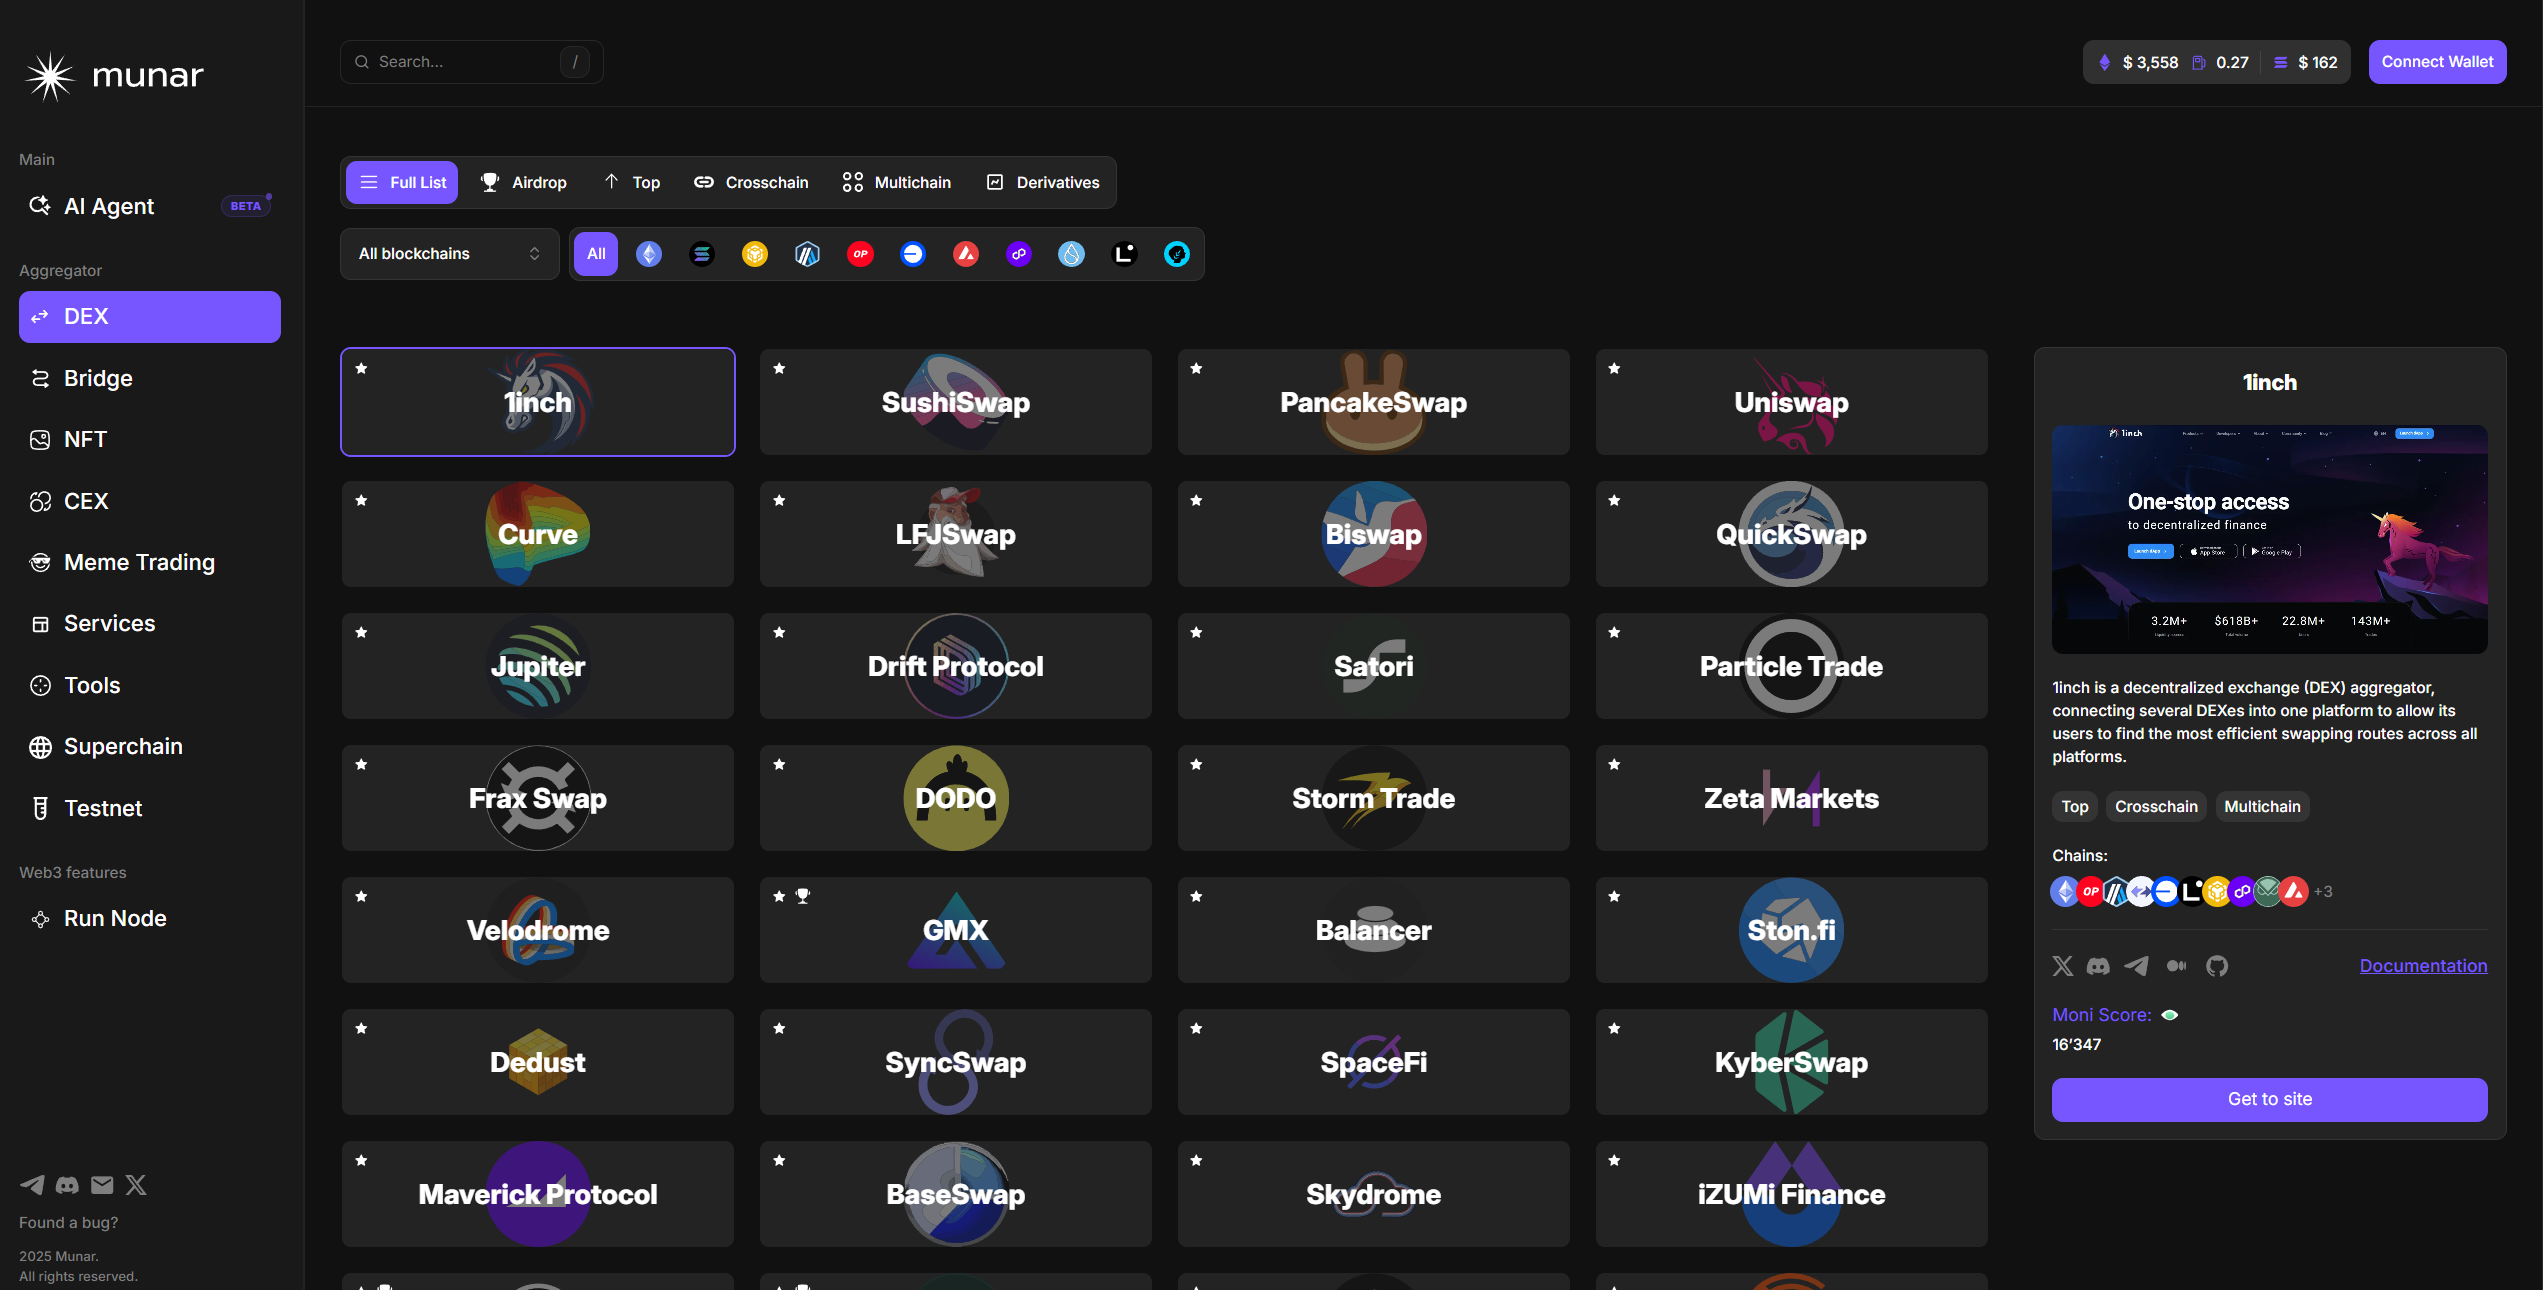Toggle favorite star on PancakeSwap card
Viewport: 2543px width, 1290px height.
click(x=1196, y=368)
